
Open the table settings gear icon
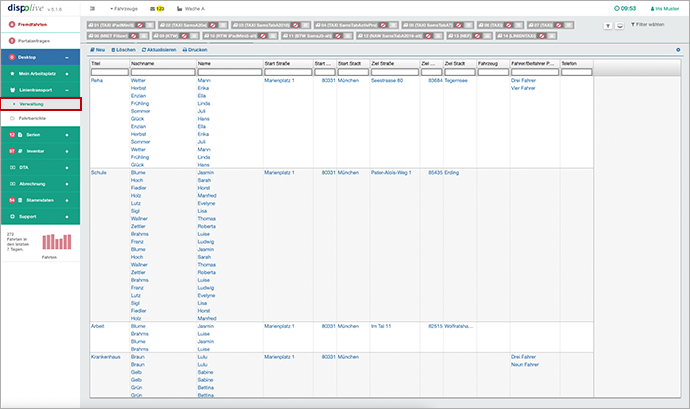tap(678, 50)
